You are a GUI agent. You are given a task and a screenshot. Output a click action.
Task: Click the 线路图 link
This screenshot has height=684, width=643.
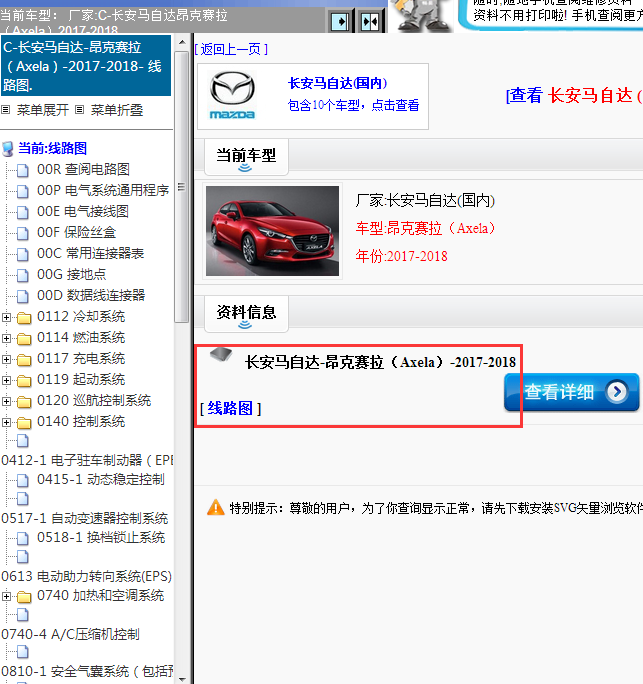(x=230, y=409)
